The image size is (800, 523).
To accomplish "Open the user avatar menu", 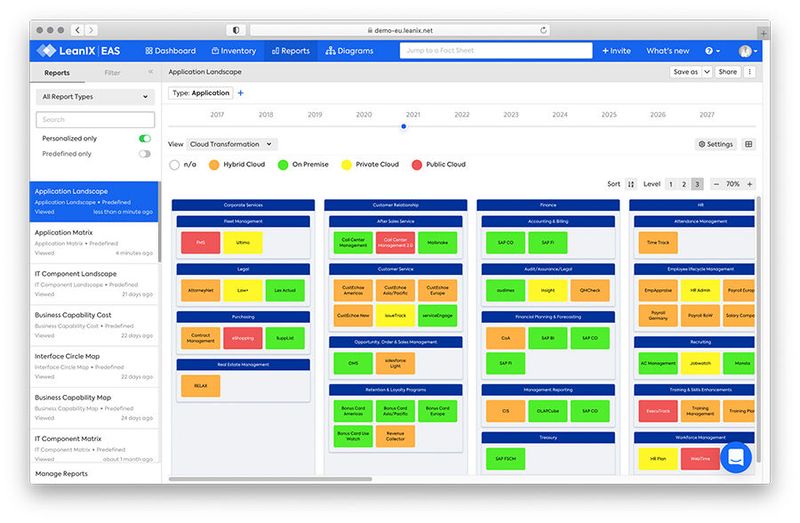I will click(x=747, y=51).
